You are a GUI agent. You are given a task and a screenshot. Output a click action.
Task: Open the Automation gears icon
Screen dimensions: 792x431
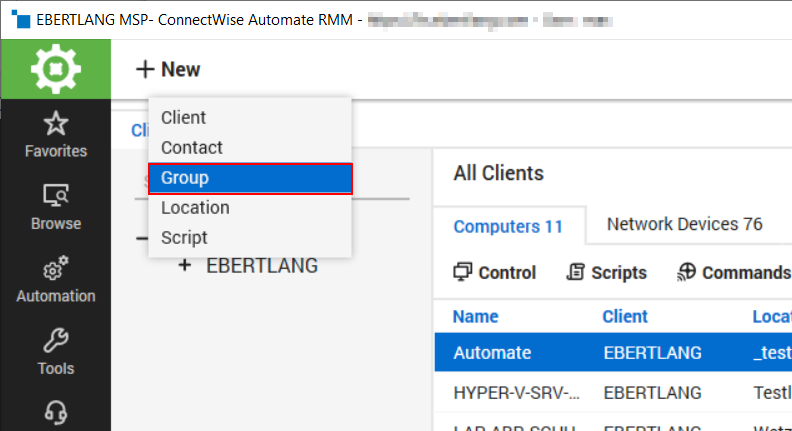[x=56, y=268]
